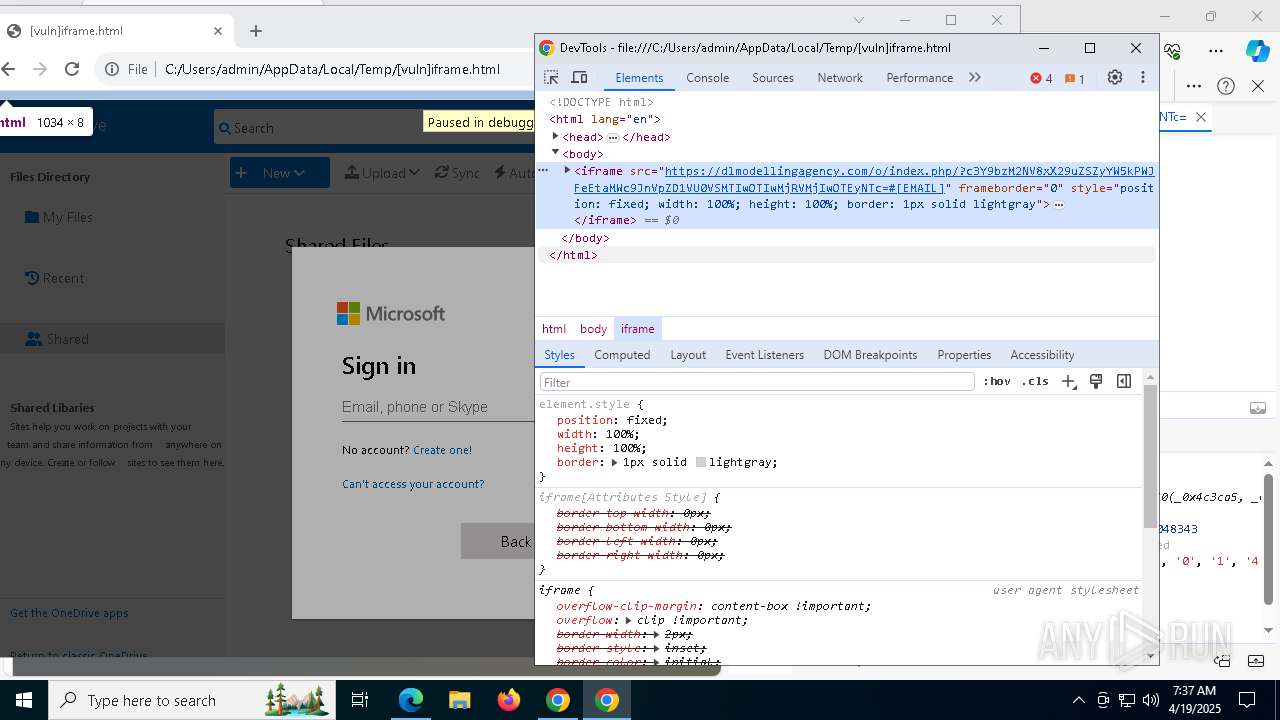Click the ellipsis after the iframe opening tag
Image resolution: width=1280 pixels, height=720 pixels.
pos(1059,204)
